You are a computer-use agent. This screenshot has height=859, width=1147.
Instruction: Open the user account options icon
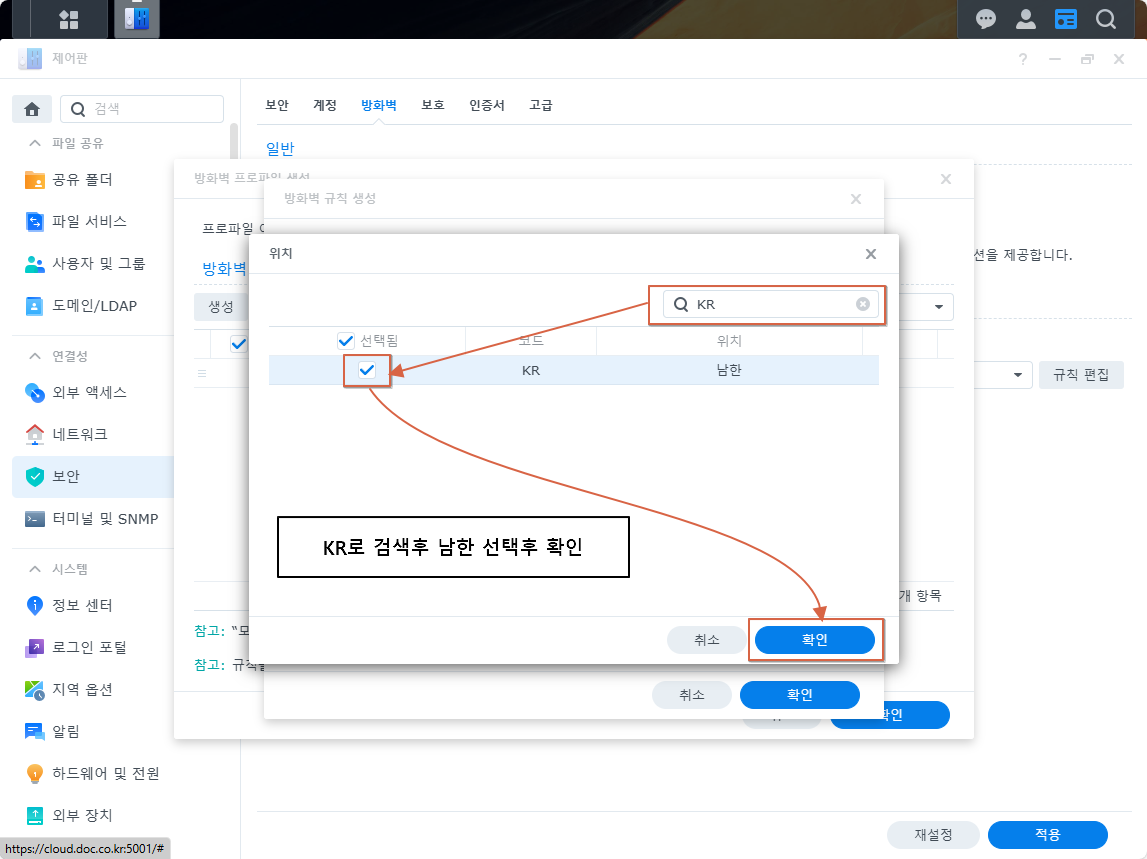[x=1026, y=19]
